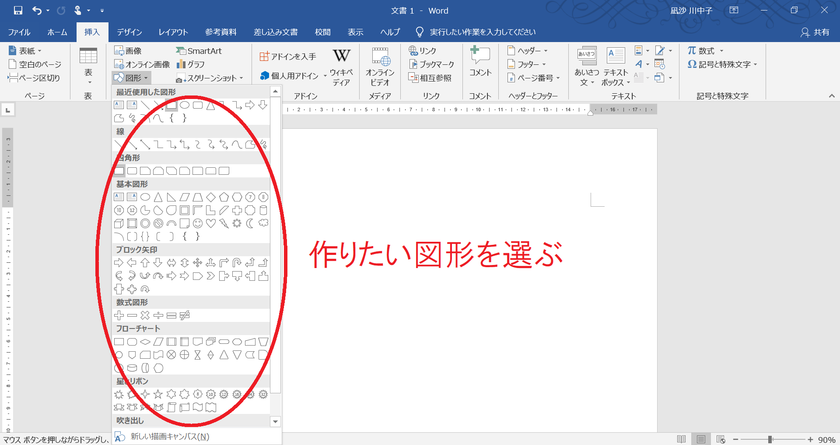Choose the straight line shape in 線 section
This screenshot has width=840, height=445.
(119, 144)
